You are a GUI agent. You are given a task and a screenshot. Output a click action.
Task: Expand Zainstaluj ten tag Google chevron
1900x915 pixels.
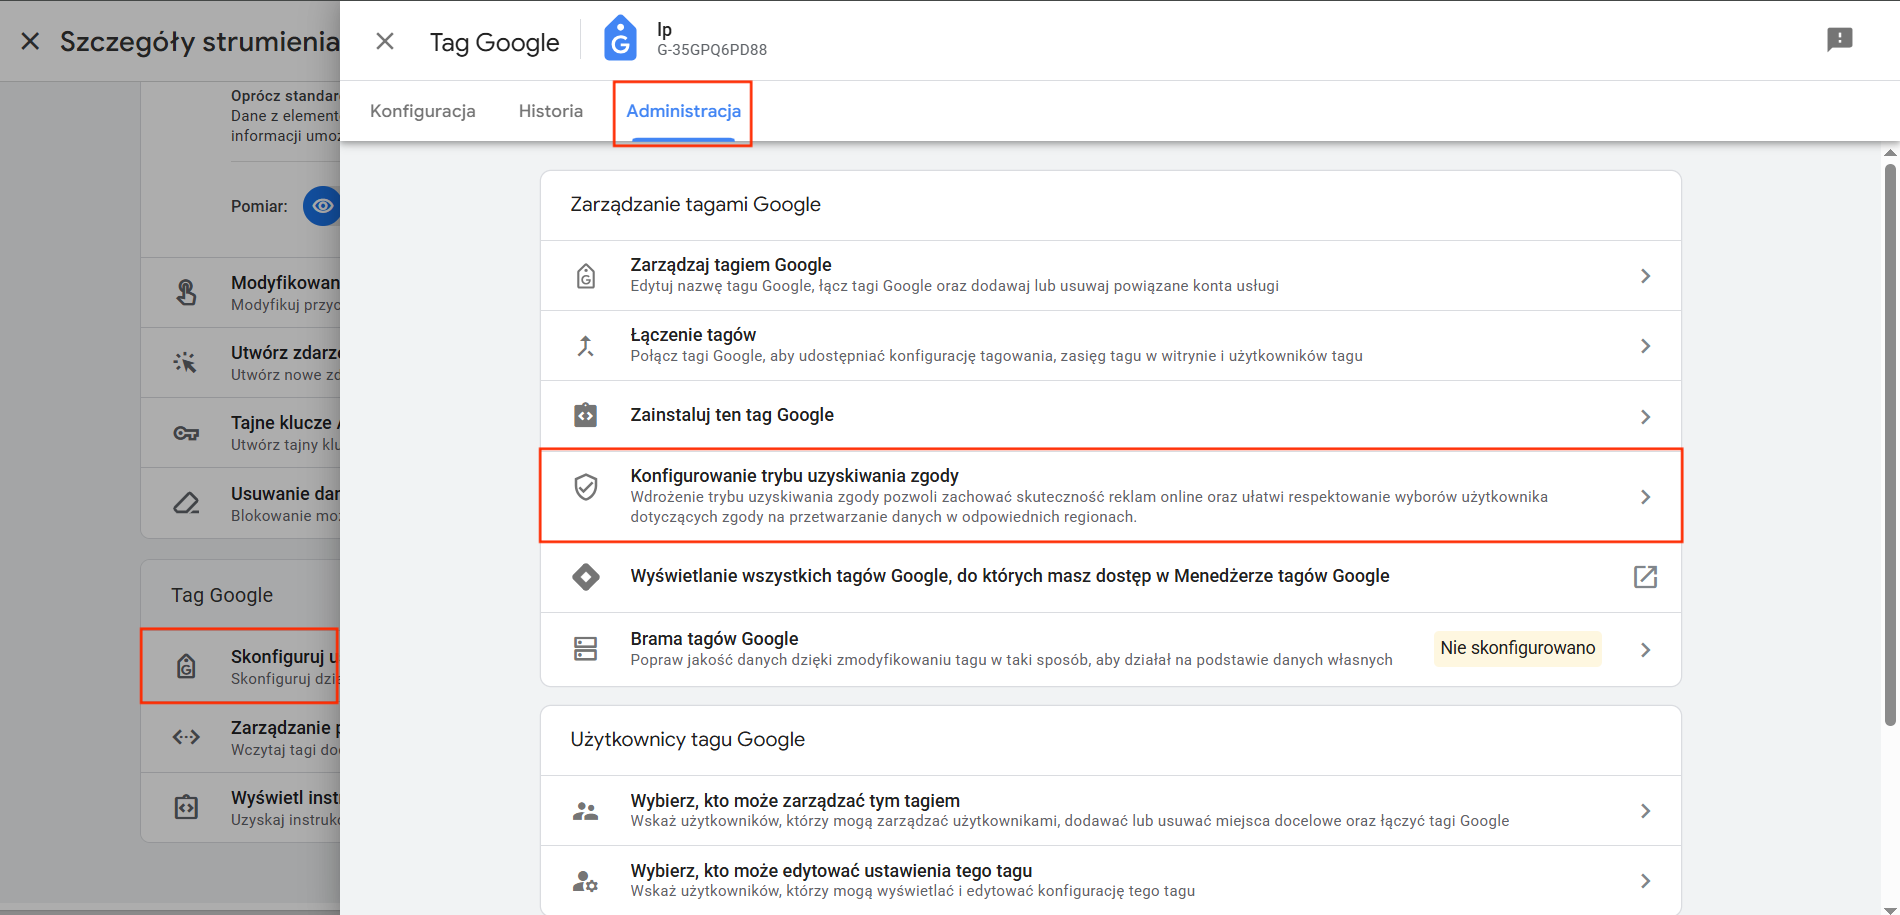tap(1645, 416)
